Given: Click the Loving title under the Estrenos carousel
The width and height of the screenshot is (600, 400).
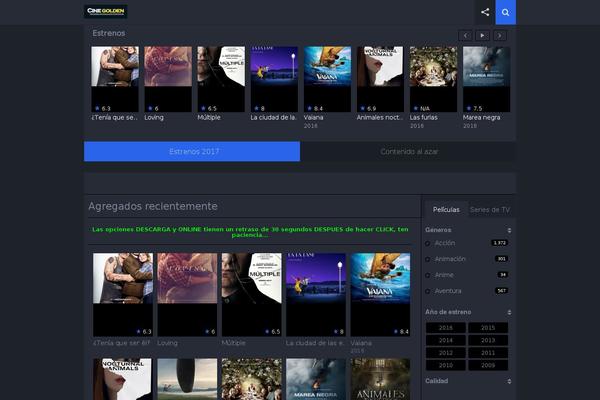Looking at the screenshot, I should 154,118.
